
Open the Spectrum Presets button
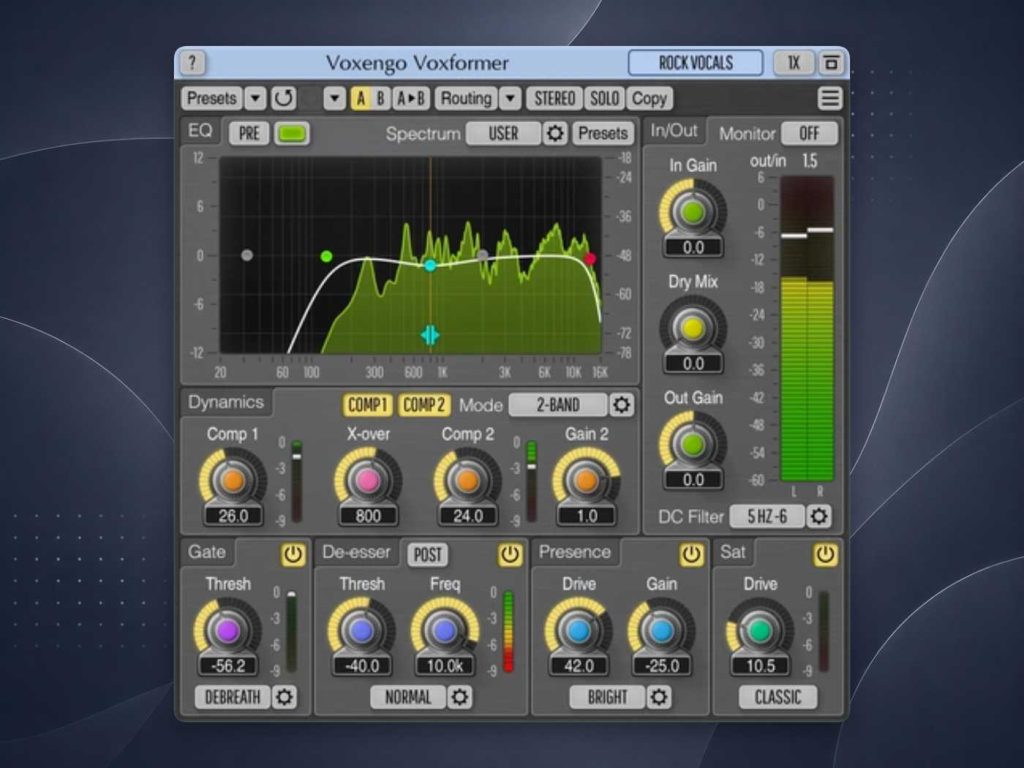pyautogui.click(x=603, y=133)
